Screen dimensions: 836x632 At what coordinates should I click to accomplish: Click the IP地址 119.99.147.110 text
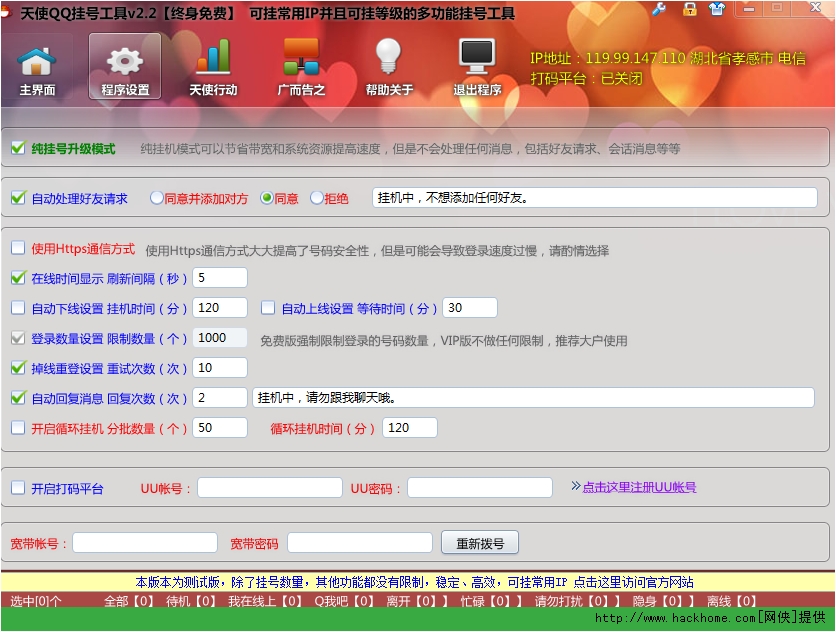[x=668, y=58]
